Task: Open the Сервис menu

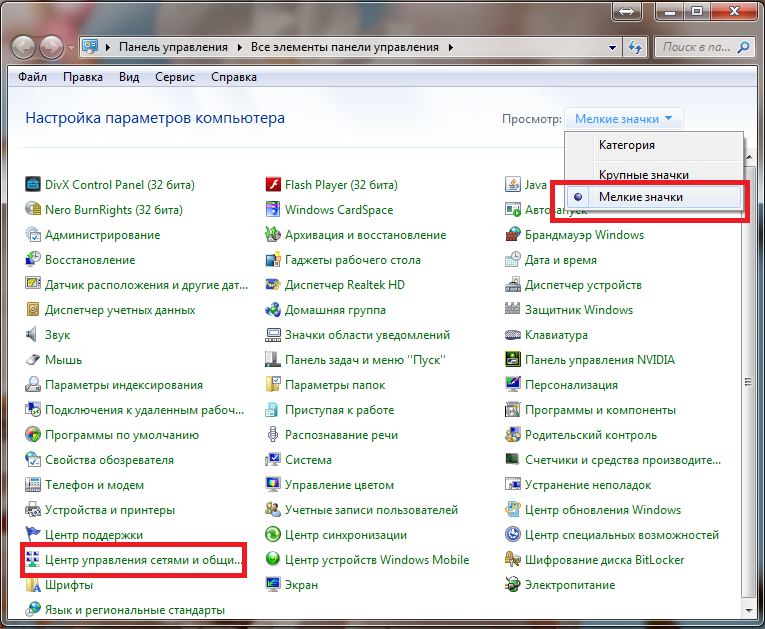Action: point(175,77)
